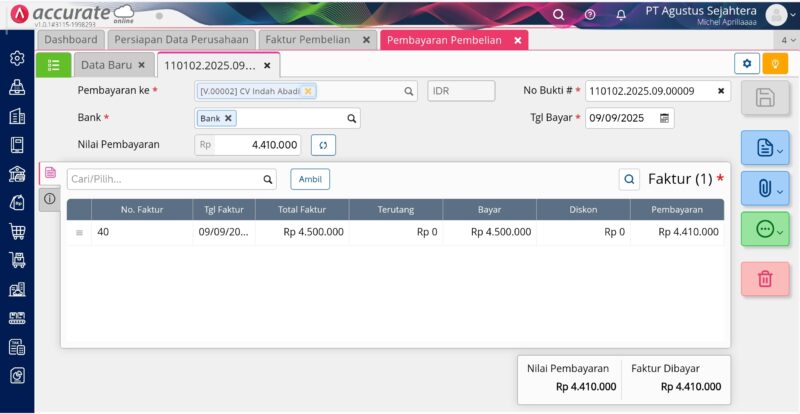The image size is (800, 414).
Task: Click the shopping cart module icon
Action: tap(17, 231)
